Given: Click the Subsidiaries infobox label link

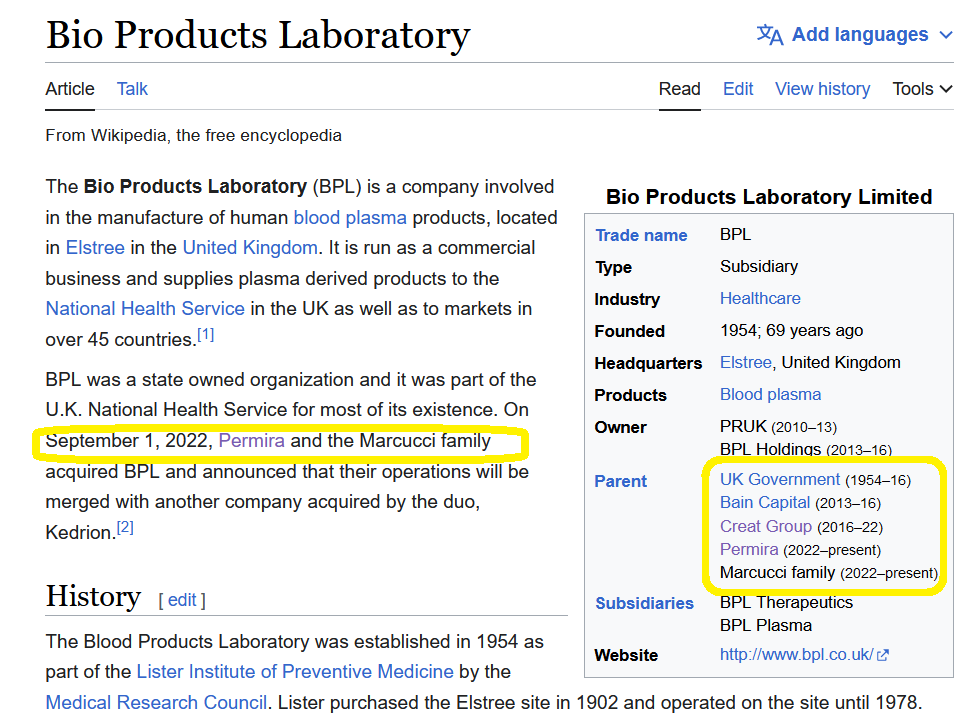Looking at the screenshot, I should (x=644, y=604).
